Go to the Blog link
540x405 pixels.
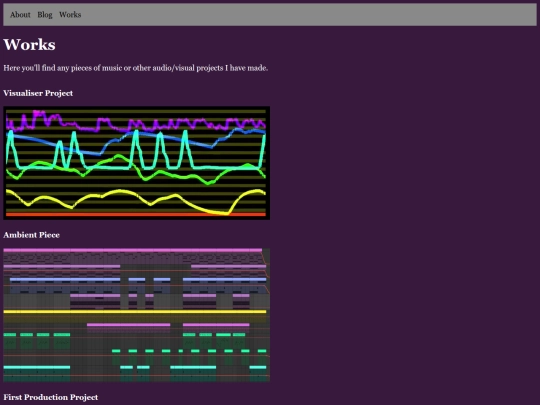(45, 15)
